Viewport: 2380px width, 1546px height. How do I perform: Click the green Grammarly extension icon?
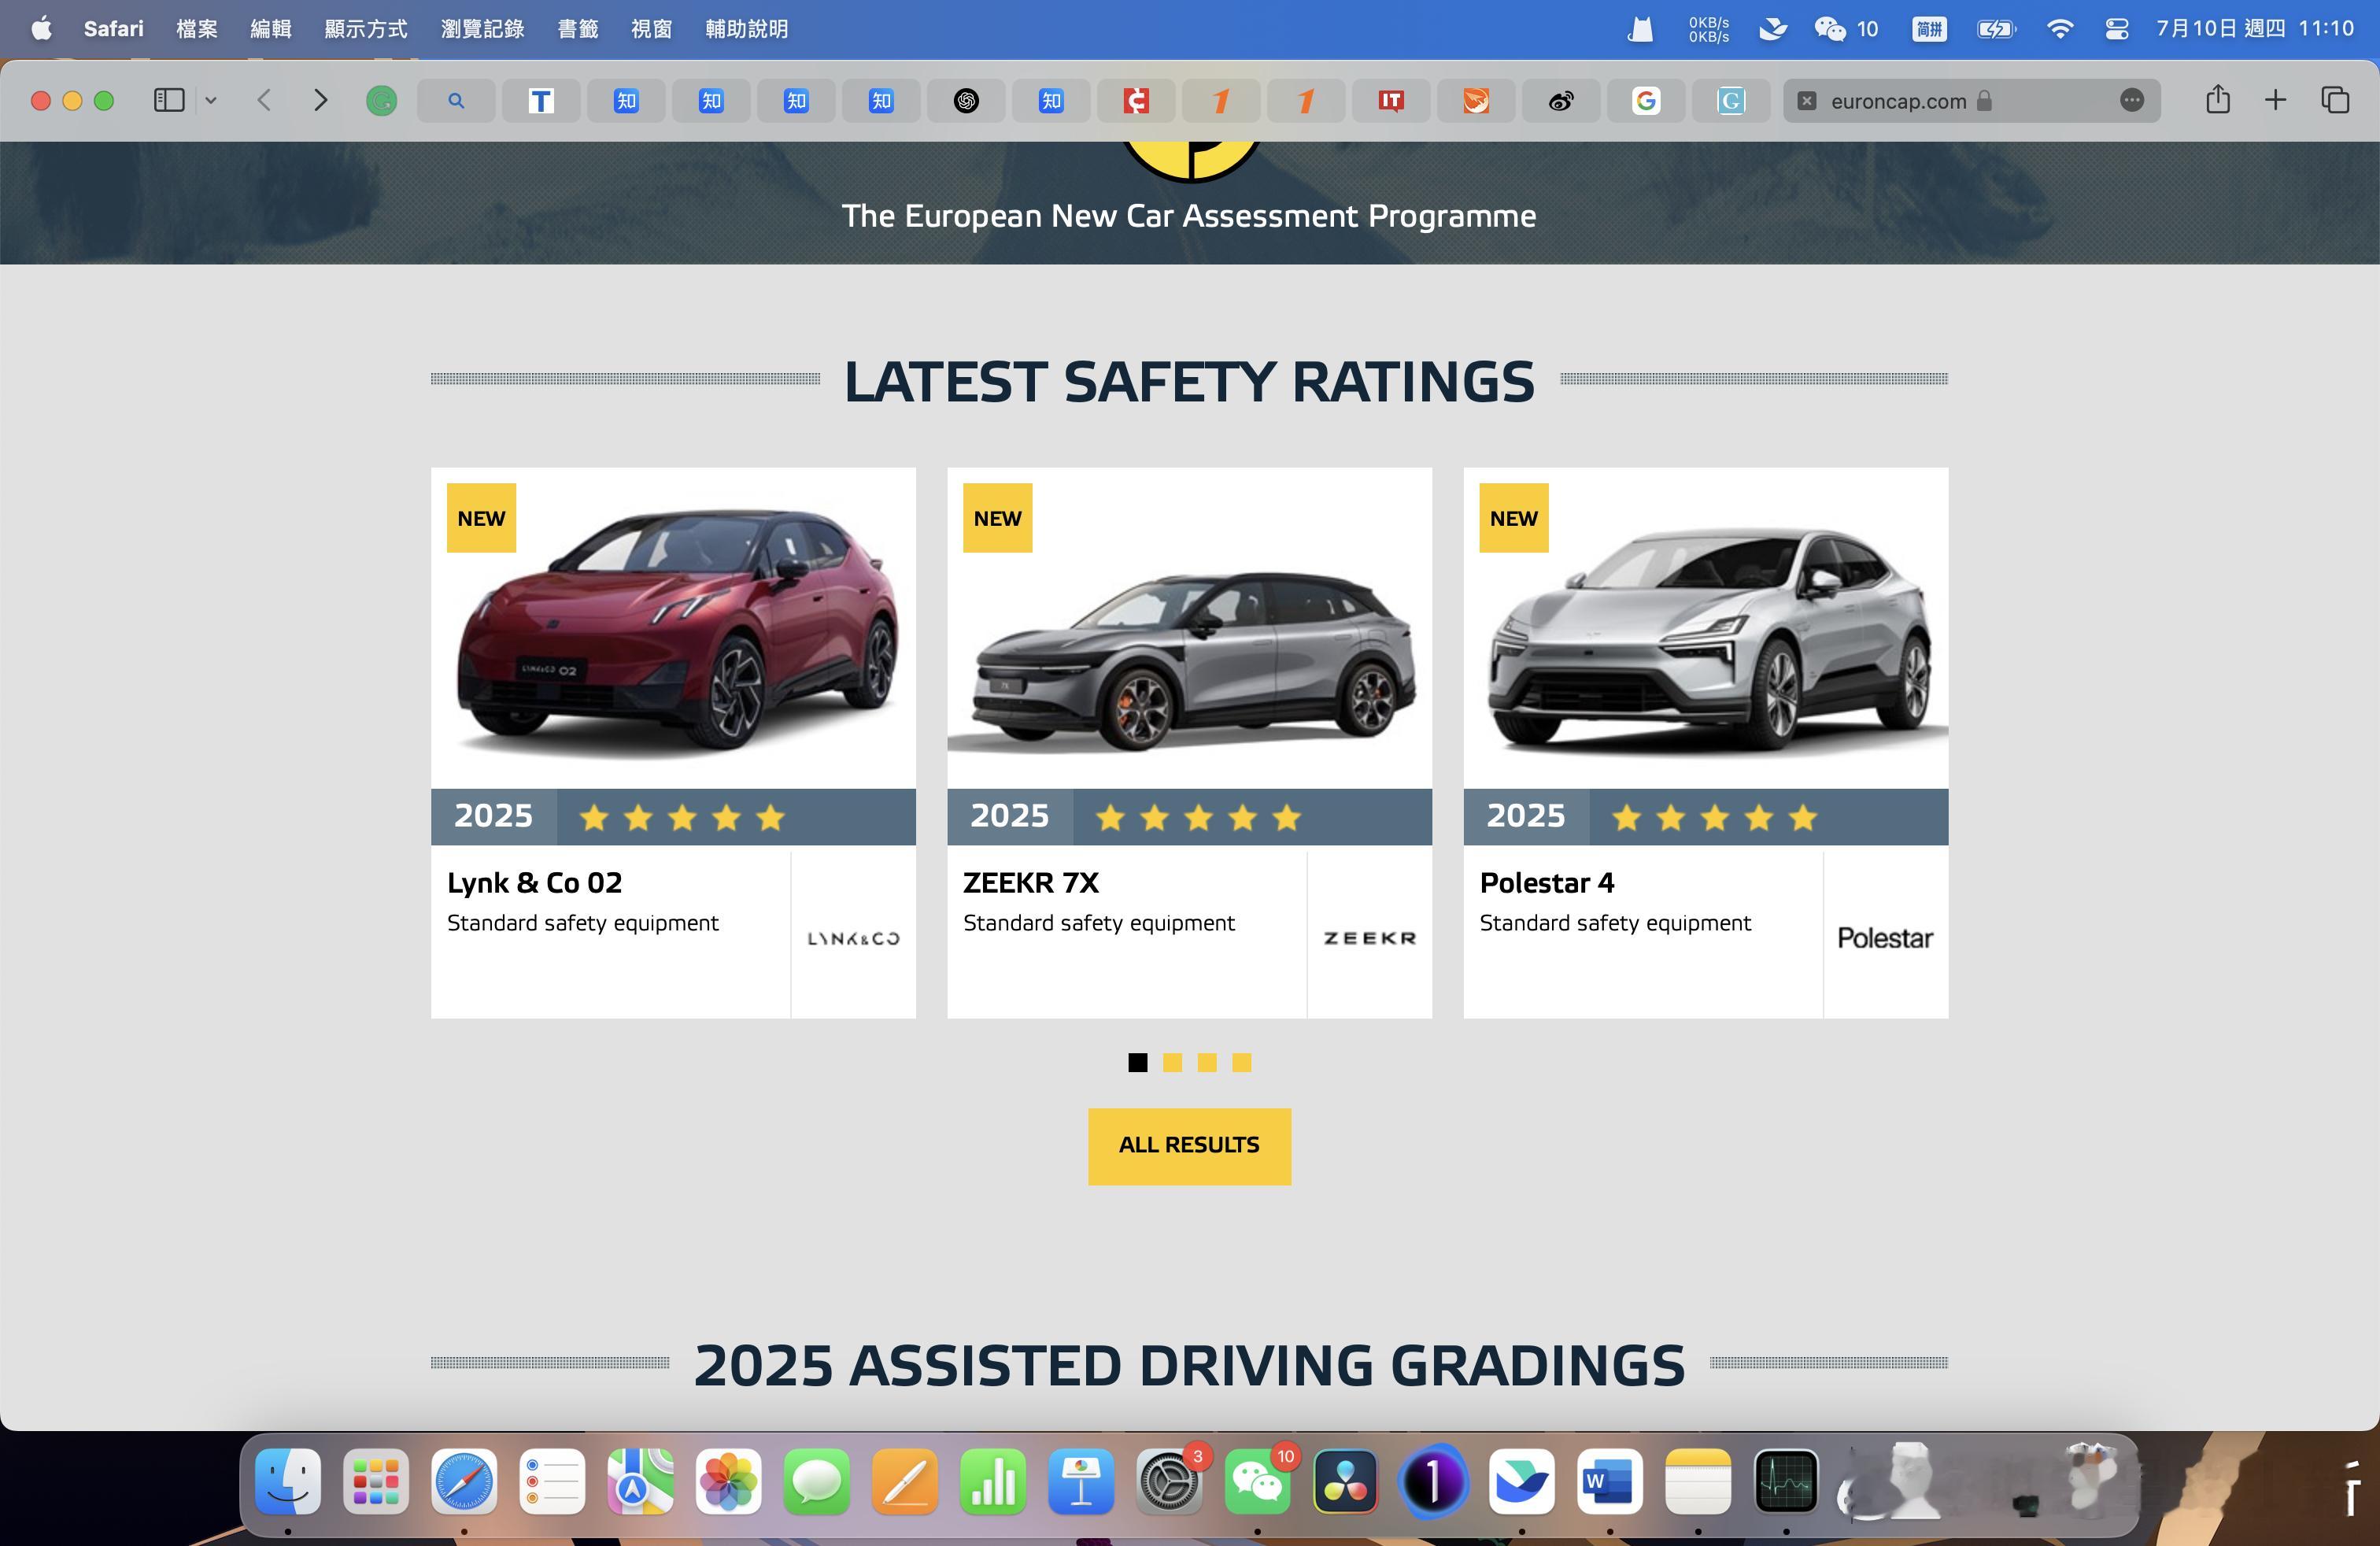click(x=381, y=100)
